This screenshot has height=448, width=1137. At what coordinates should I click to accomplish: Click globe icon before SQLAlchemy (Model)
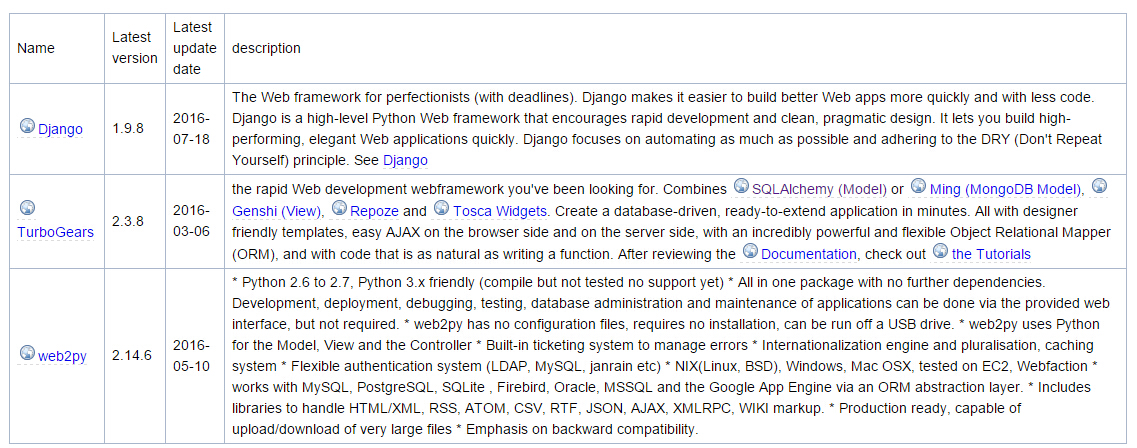click(741, 187)
